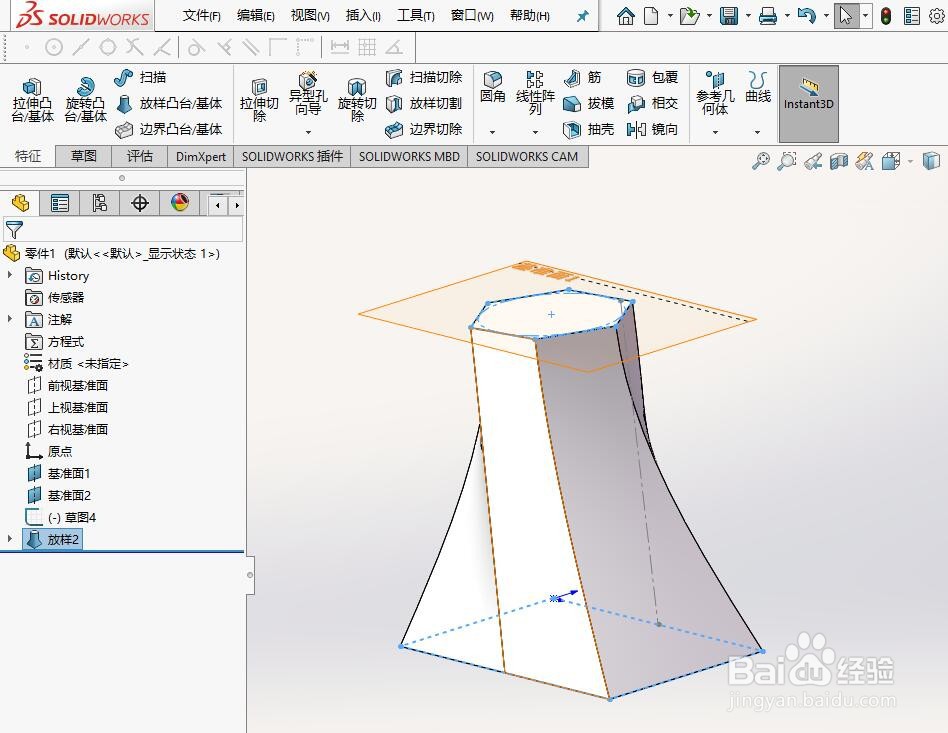Open the 帮助(H) menu
948x733 pixels.
click(530, 16)
